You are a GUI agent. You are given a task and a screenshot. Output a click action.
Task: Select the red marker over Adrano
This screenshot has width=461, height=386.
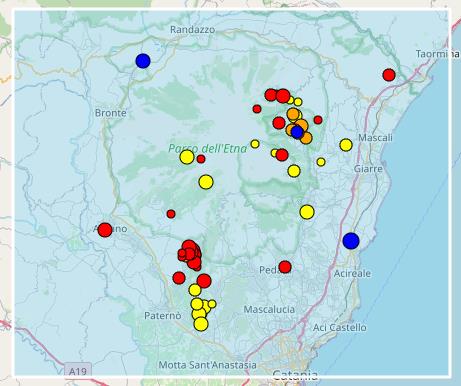click(x=105, y=230)
